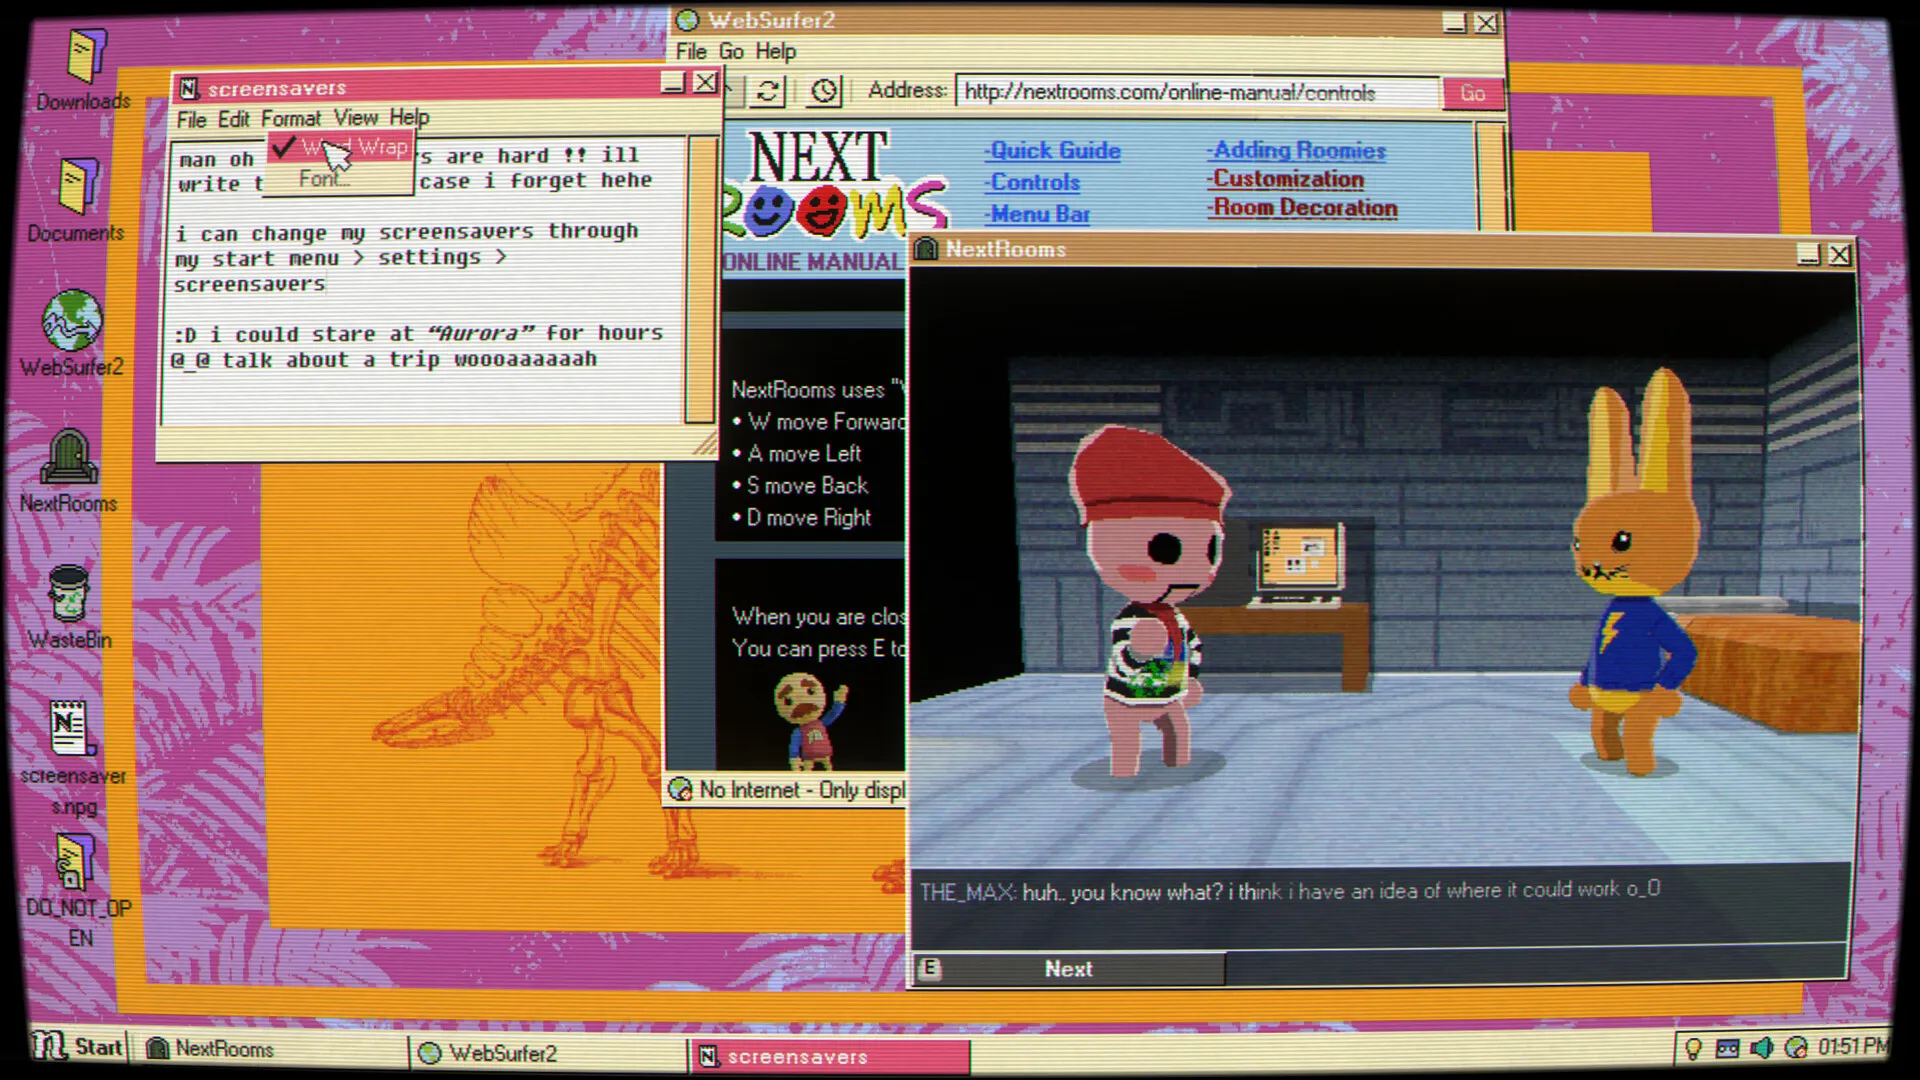Click the red Go button in WebSurfer2

[x=1472, y=93]
